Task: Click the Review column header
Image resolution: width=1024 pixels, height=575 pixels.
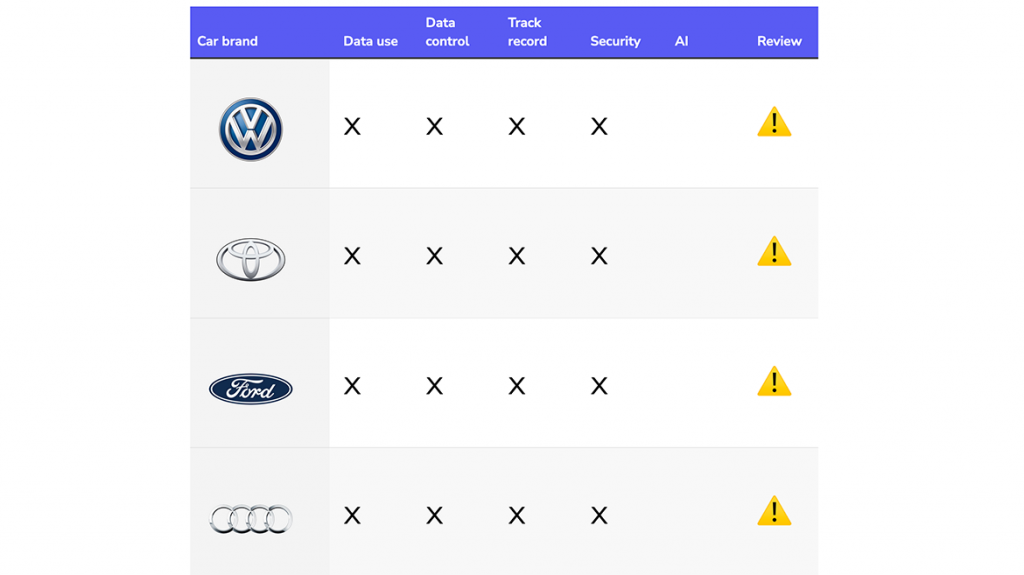Action: (x=779, y=41)
